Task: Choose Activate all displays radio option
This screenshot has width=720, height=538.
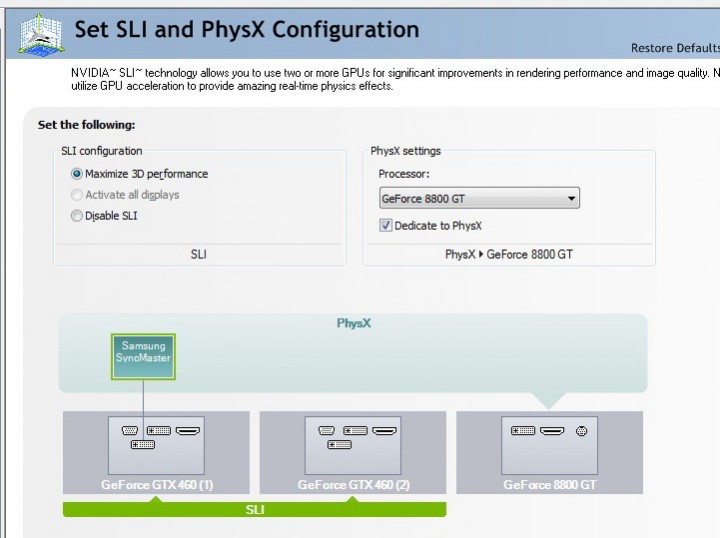Action: click(77, 195)
